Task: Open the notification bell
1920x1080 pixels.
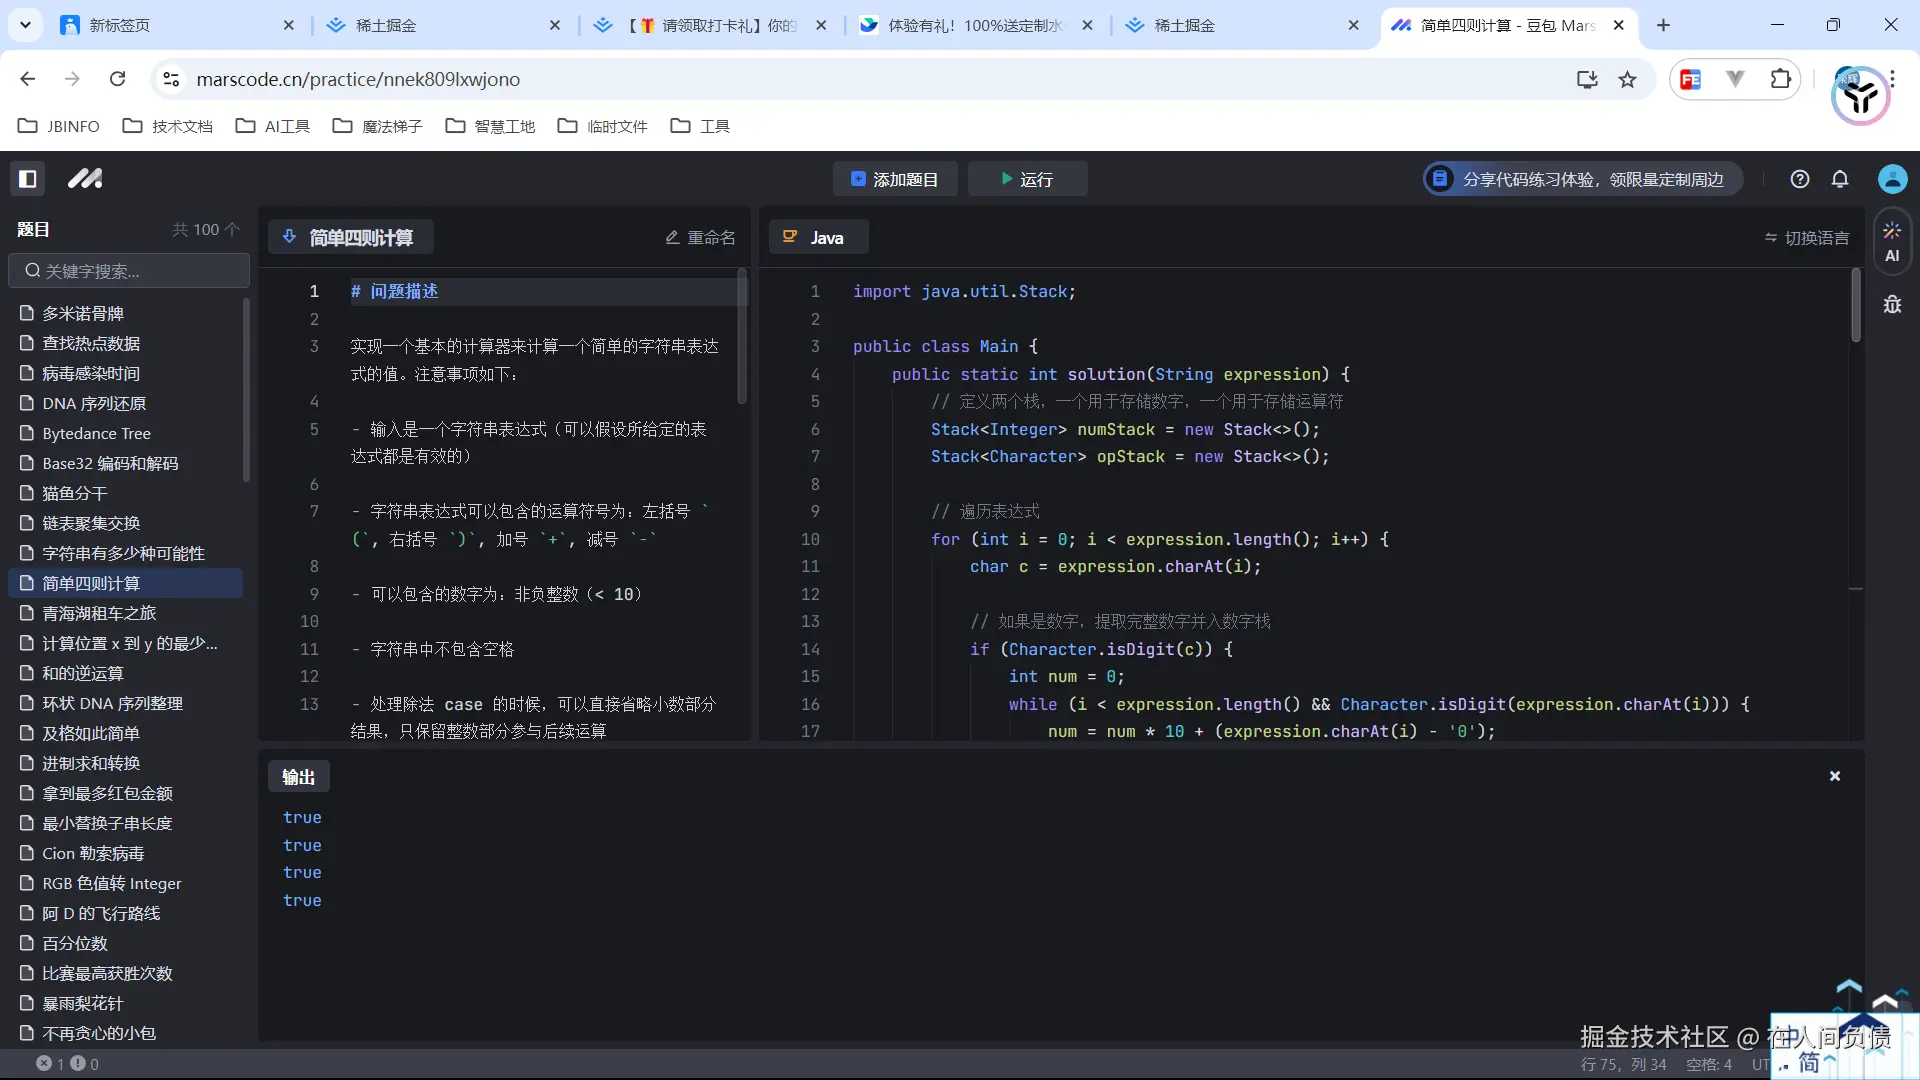Action: (1840, 179)
